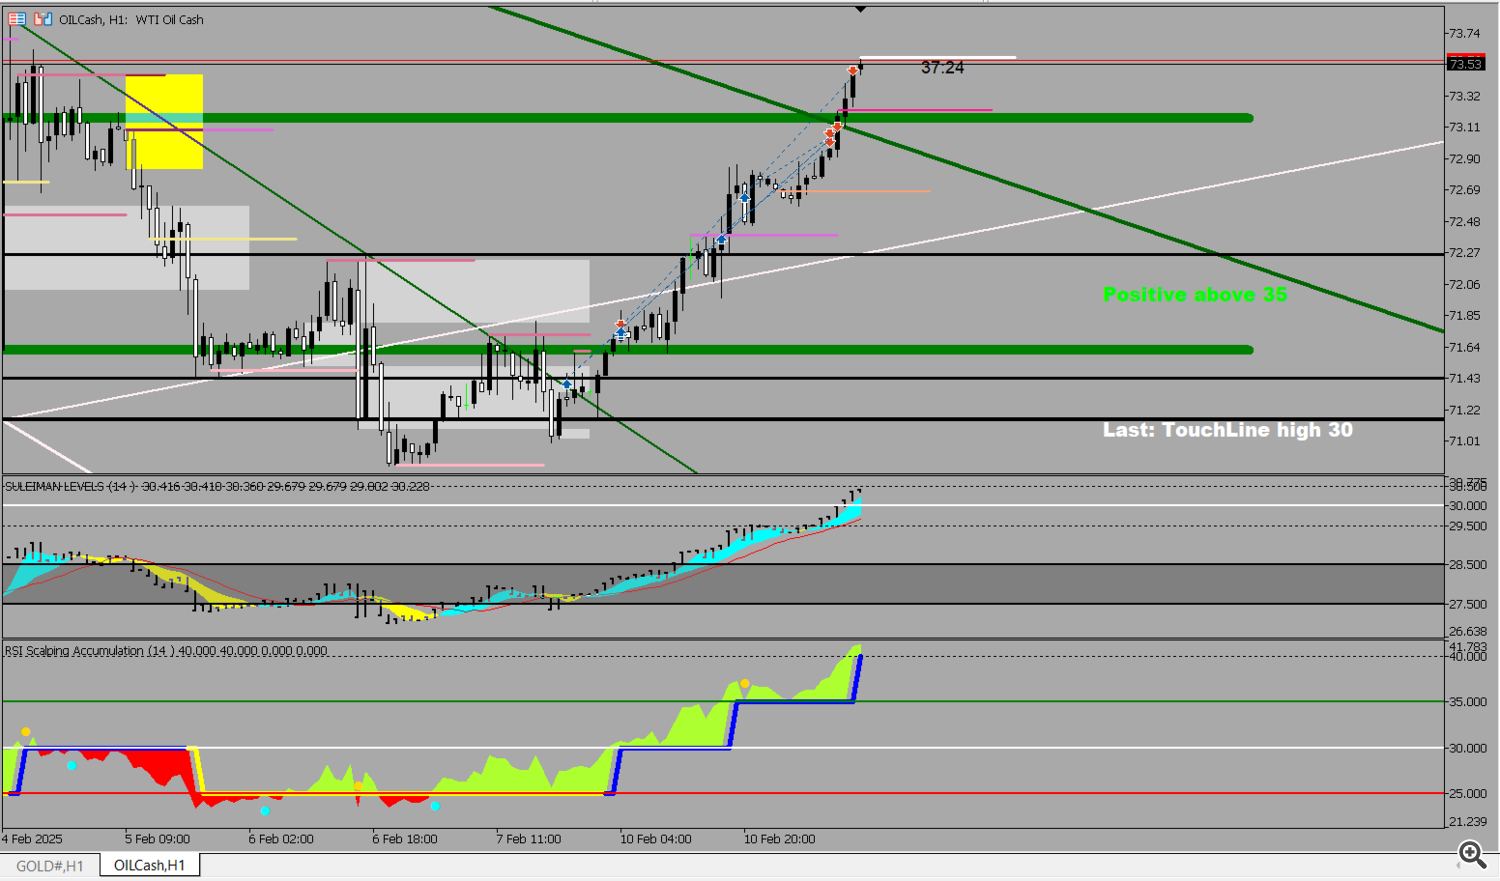Click the 4 Feb 2025 date label
The height and width of the screenshot is (881, 1500).
tap(32, 839)
